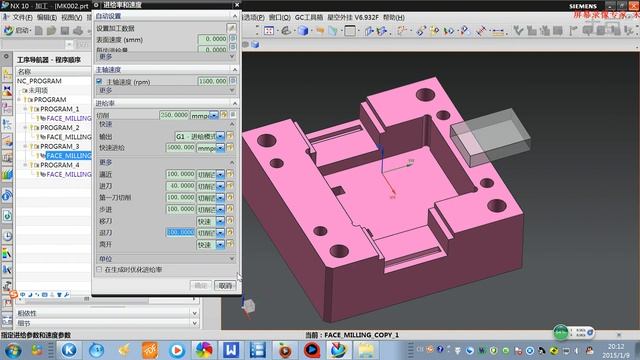The height and width of the screenshot is (360, 640).
Task: Click the lock icon in the 输出 row
Action: (230, 136)
